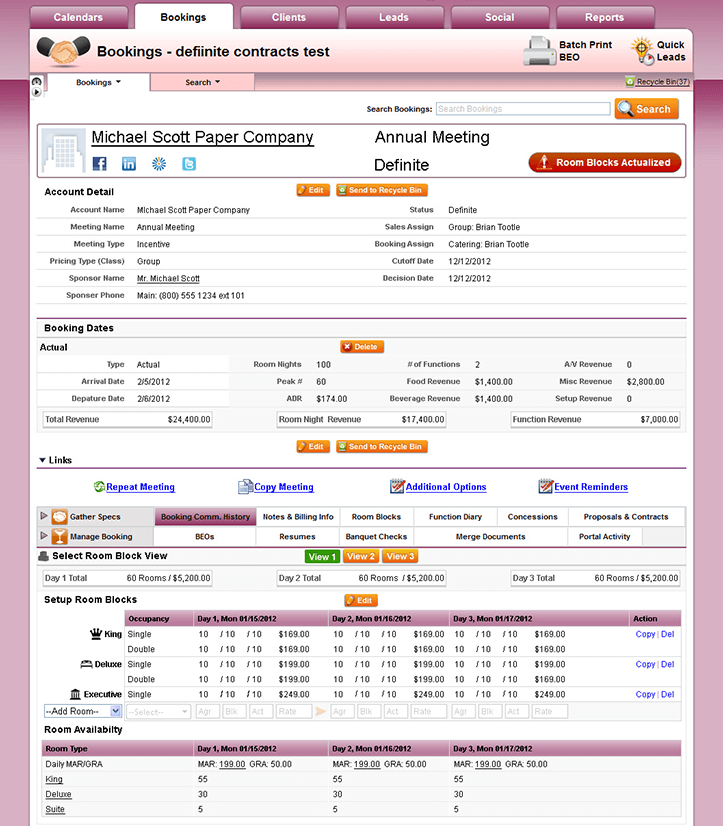Viewport: 723px width, 826px height.
Task: Open the Suite room availability link
Action: click(55, 809)
